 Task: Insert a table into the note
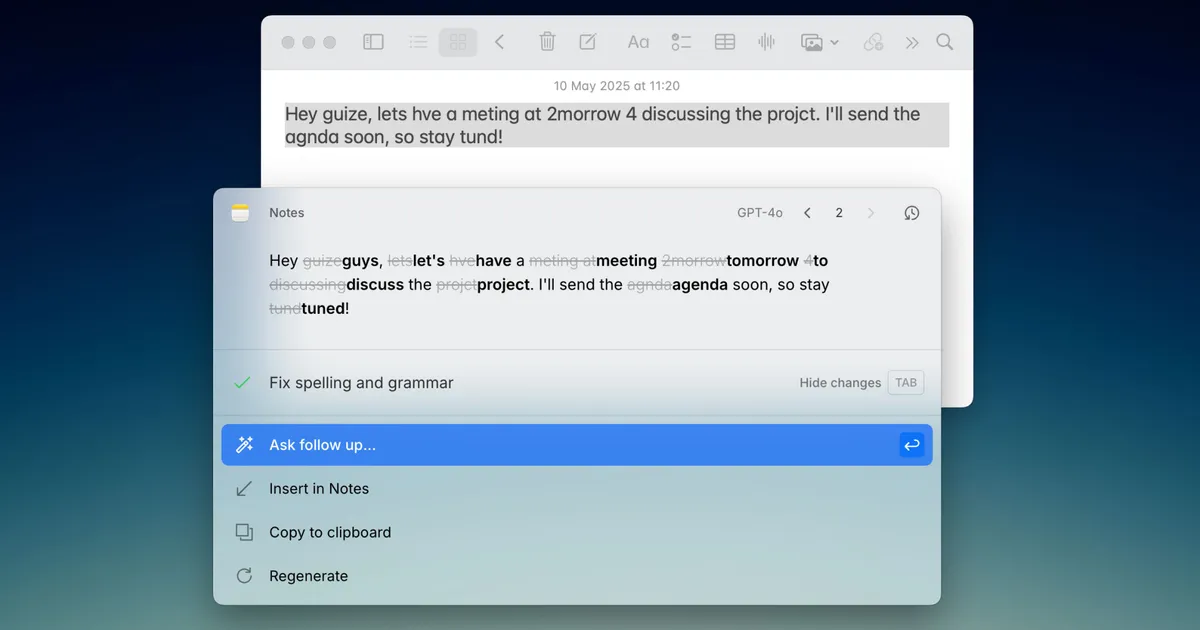coord(725,42)
